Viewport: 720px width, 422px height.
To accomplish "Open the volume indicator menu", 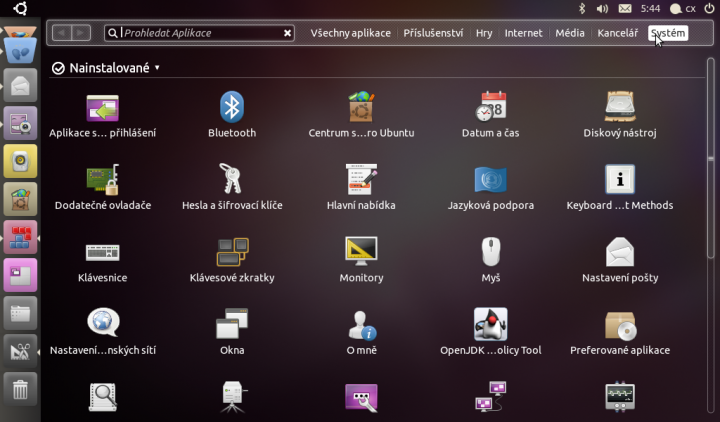I will 602,9.
